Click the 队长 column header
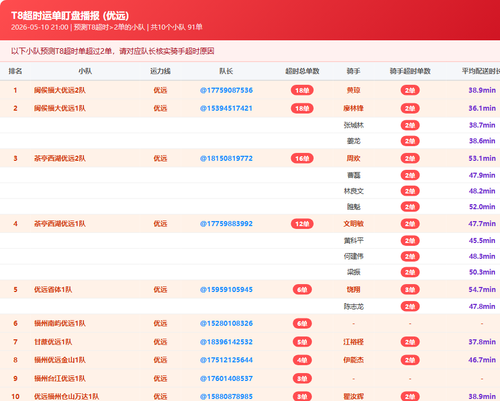This screenshot has height=401, width=500. click(226, 71)
